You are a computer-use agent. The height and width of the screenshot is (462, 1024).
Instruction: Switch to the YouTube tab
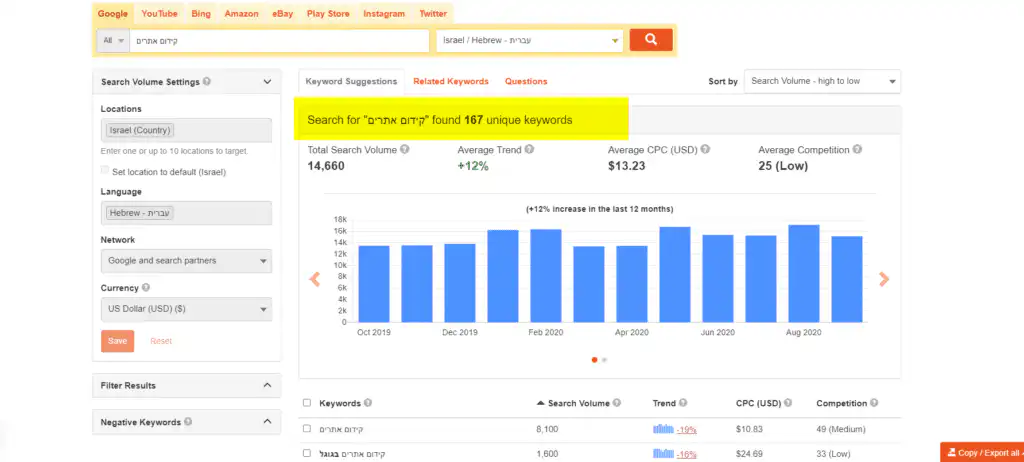159,14
